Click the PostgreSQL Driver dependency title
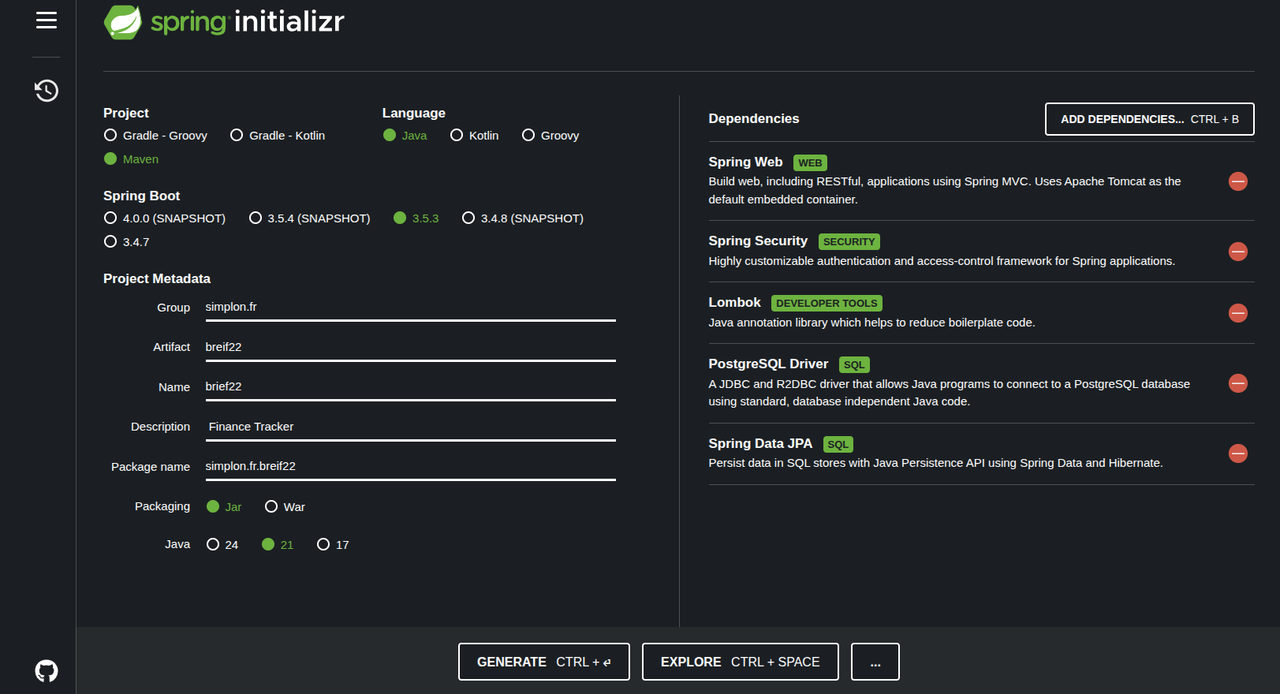The image size is (1280, 694). tap(768, 364)
